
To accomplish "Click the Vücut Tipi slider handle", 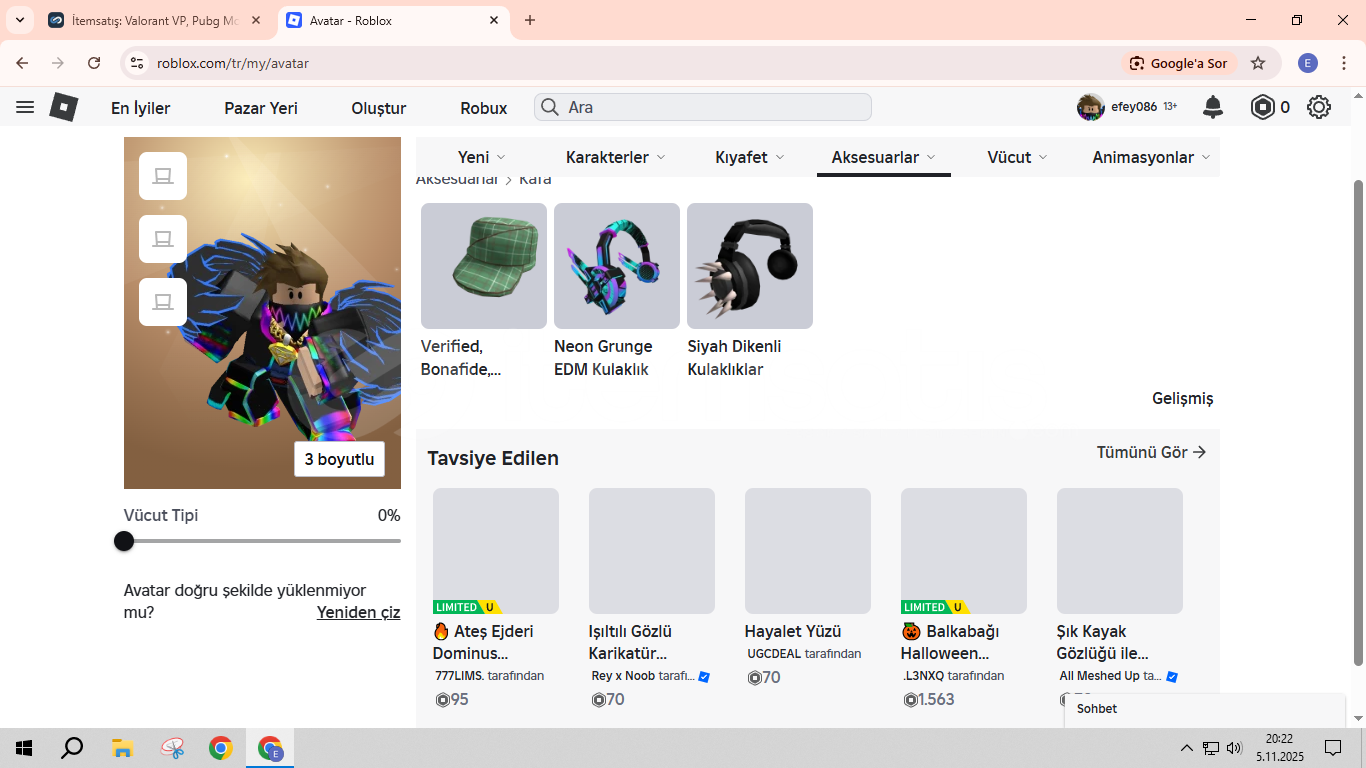I will [124, 541].
